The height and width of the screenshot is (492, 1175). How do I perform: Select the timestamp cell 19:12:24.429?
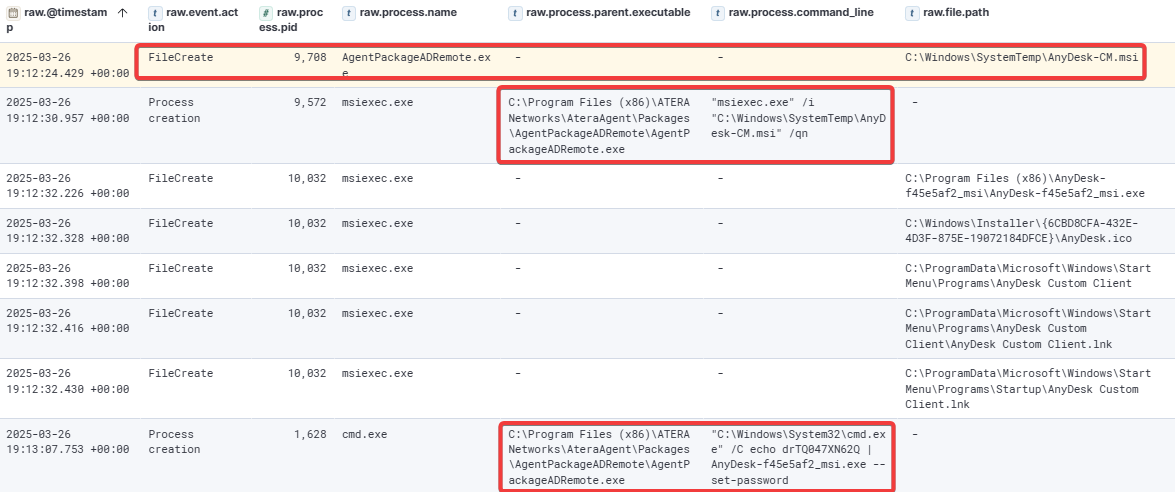point(67,64)
